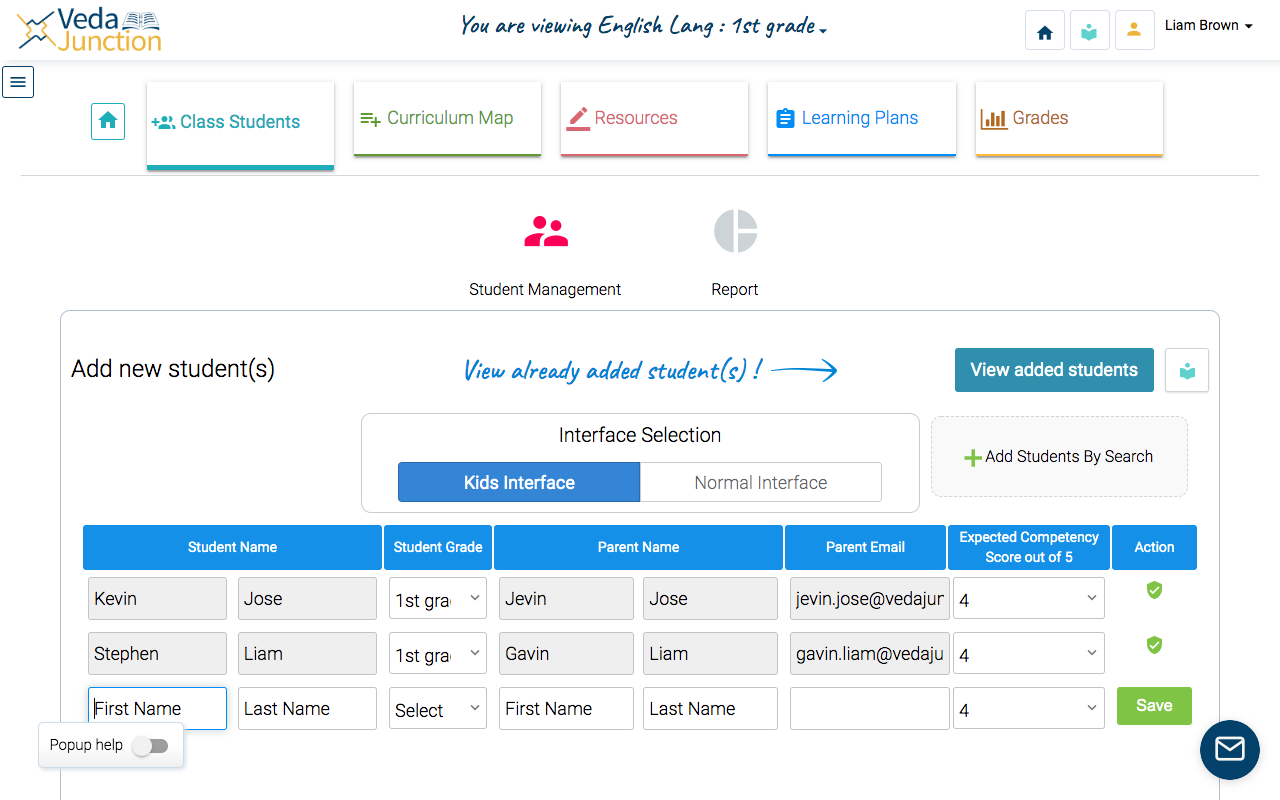Open competency score dropdown for Kevin Jose
The height and width of the screenshot is (800, 1280).
click(x=1028, y=599)
